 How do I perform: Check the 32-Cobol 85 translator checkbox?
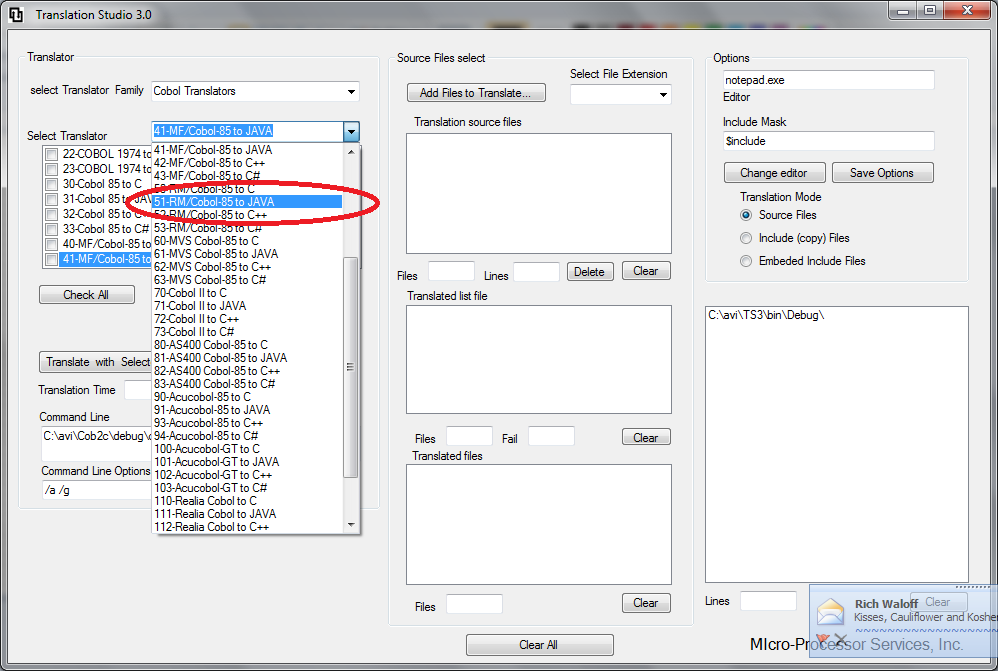(52, 215)
